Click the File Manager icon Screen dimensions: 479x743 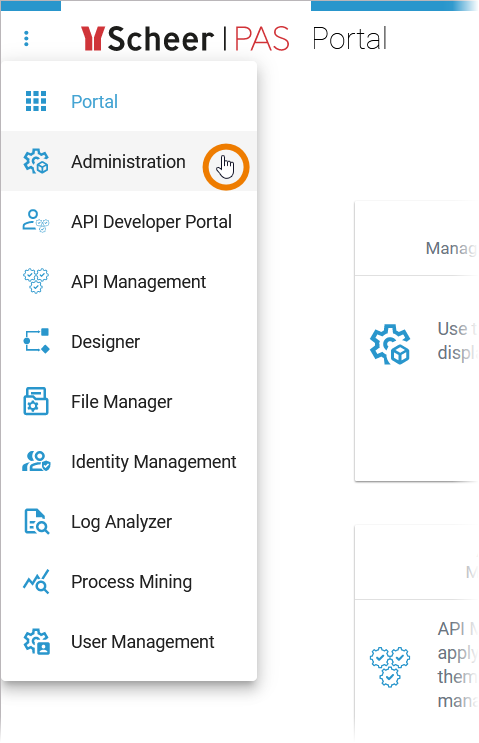coord(36,401)
